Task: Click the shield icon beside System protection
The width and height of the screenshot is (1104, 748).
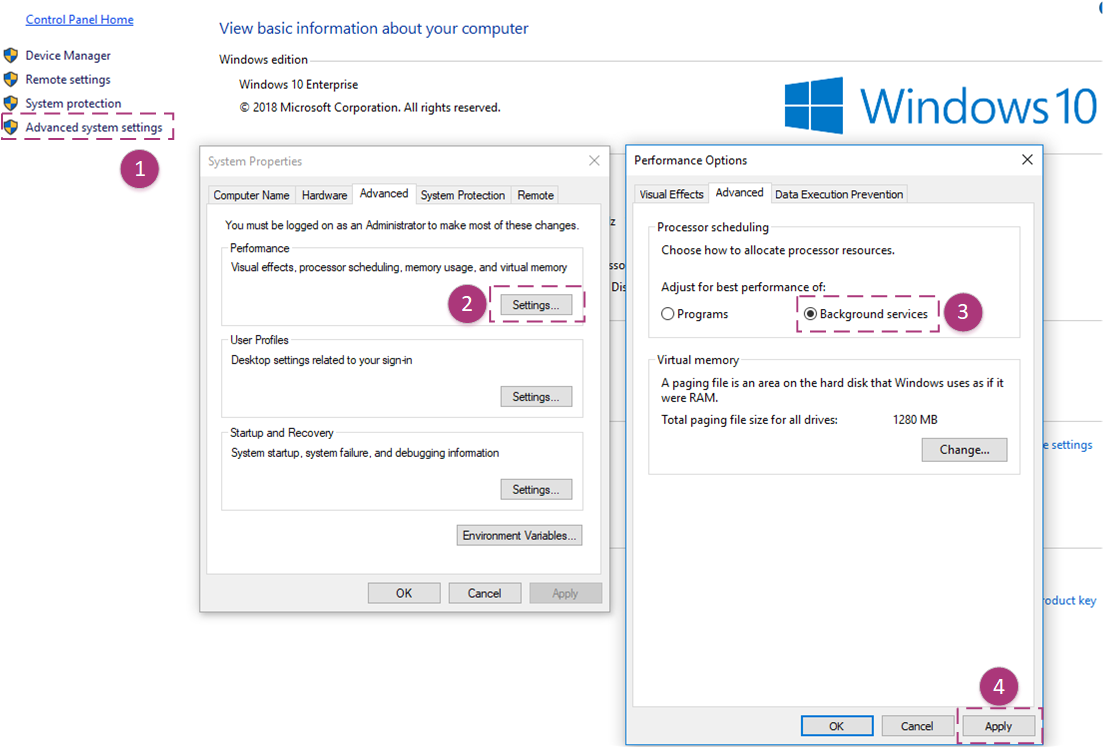Action: [x=11, y=104]
